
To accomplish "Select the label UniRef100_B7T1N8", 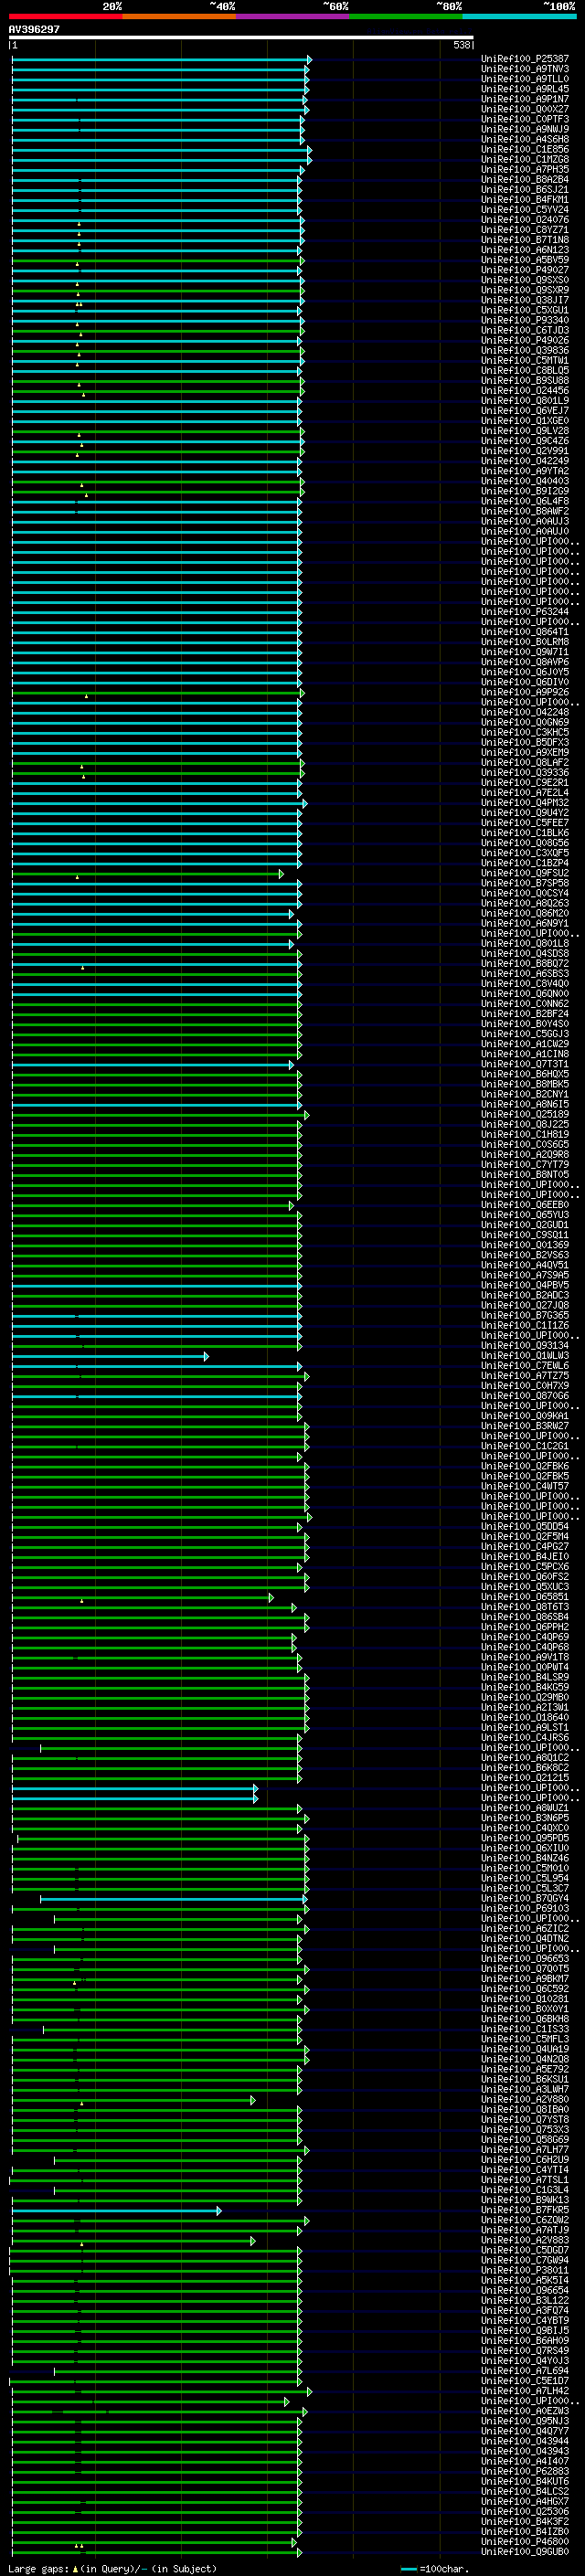I will point(524,240).
